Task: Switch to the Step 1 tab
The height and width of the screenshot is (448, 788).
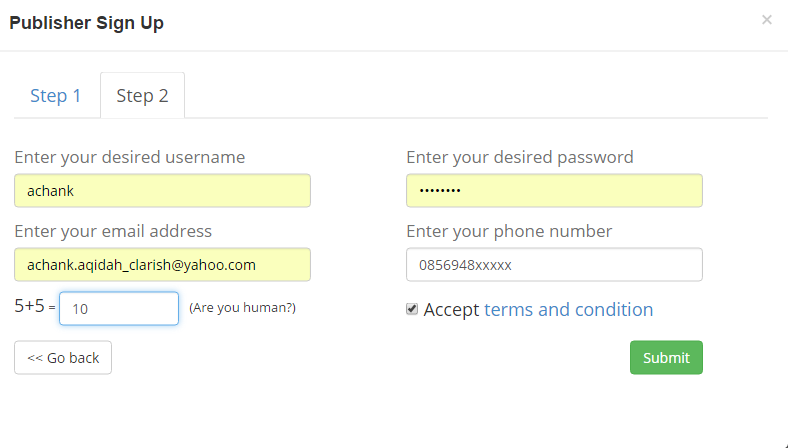Action: 56,96
